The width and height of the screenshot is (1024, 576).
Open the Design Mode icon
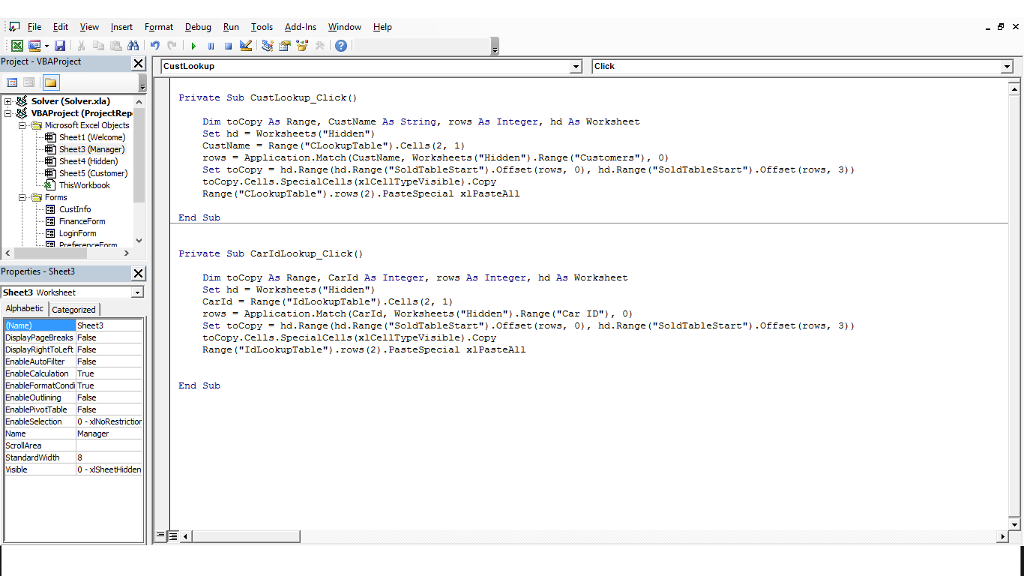point(246,45)
